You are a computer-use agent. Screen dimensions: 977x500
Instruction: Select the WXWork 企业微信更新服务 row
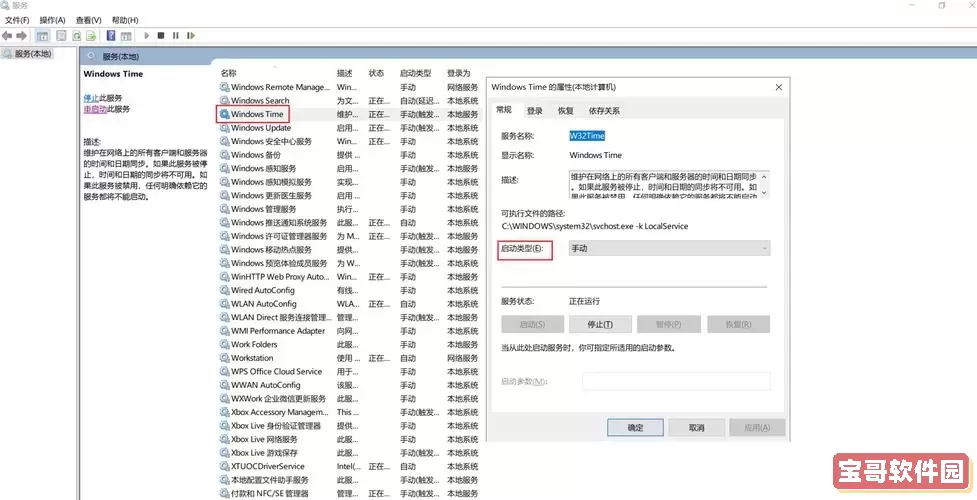point(349,398)
